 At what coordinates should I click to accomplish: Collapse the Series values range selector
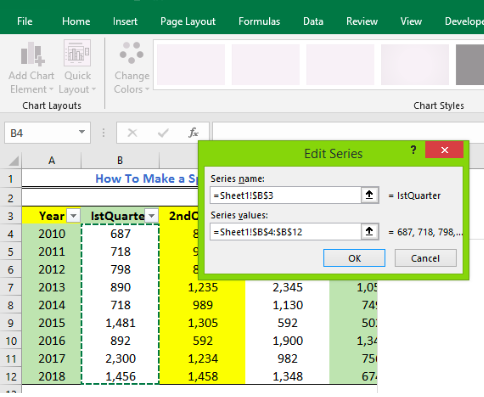369,232
